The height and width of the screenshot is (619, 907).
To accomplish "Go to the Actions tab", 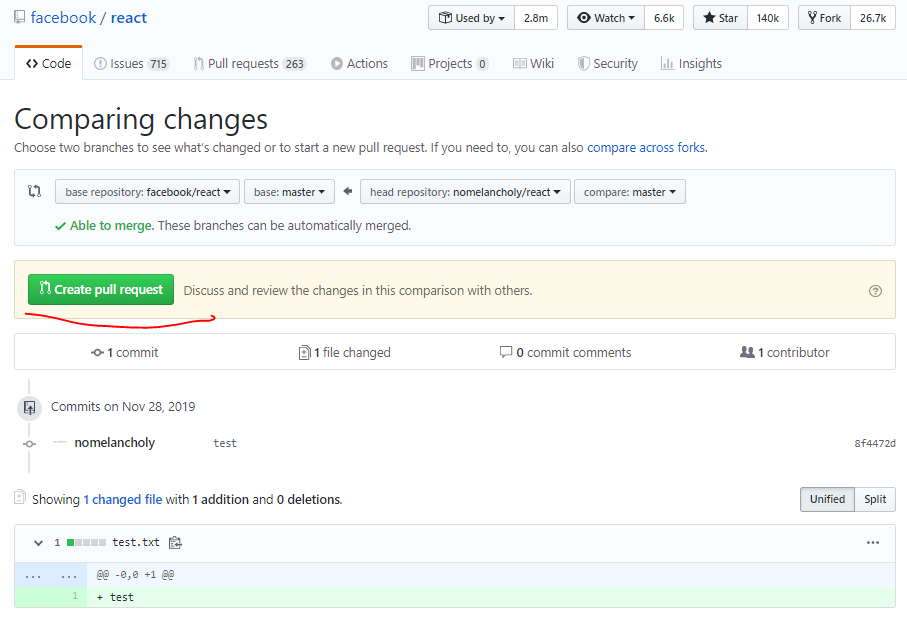I will coord(359,64).
